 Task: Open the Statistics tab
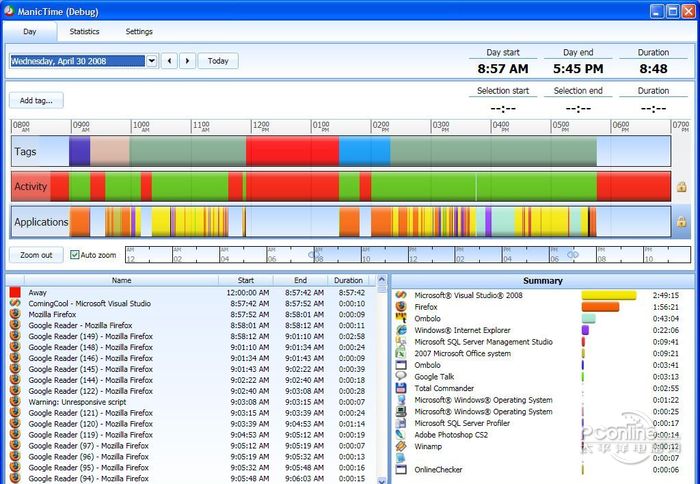click(84, 32)
